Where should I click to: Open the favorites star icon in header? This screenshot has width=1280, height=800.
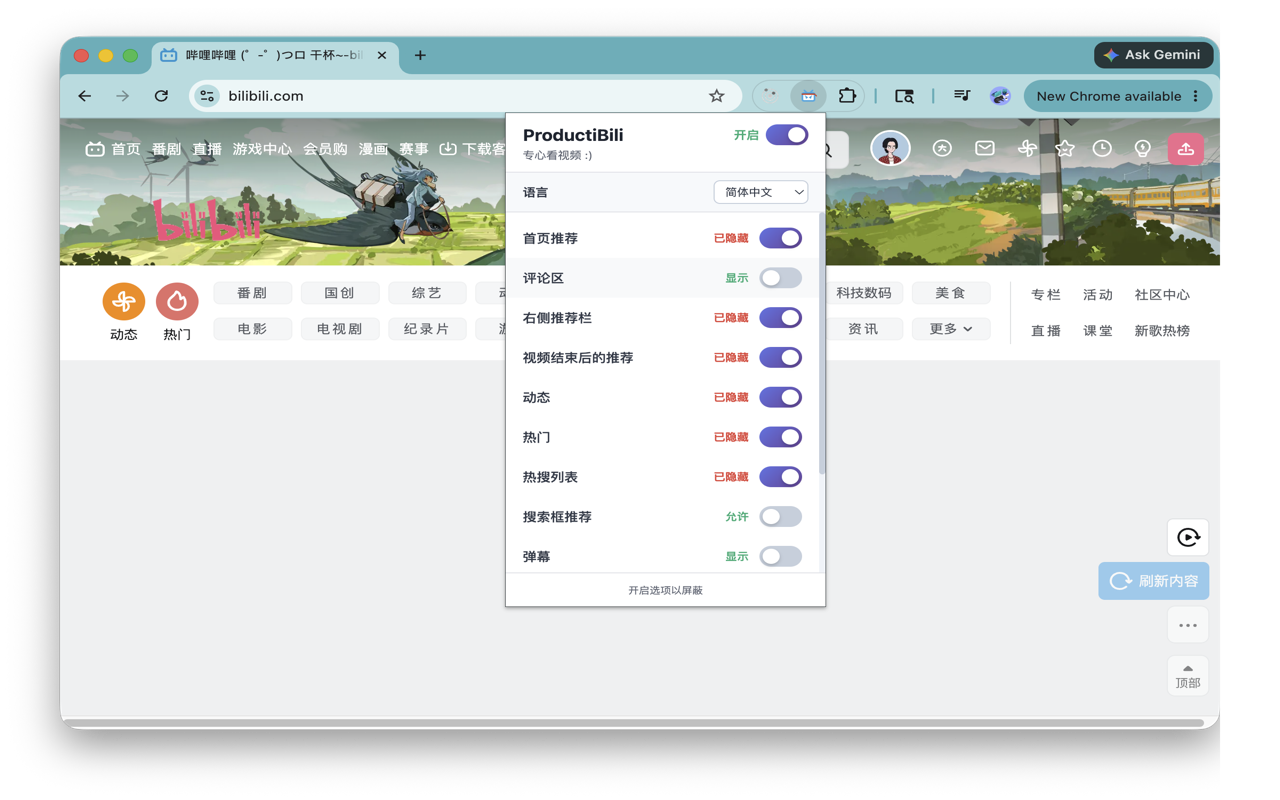(x=1065, y=148)
